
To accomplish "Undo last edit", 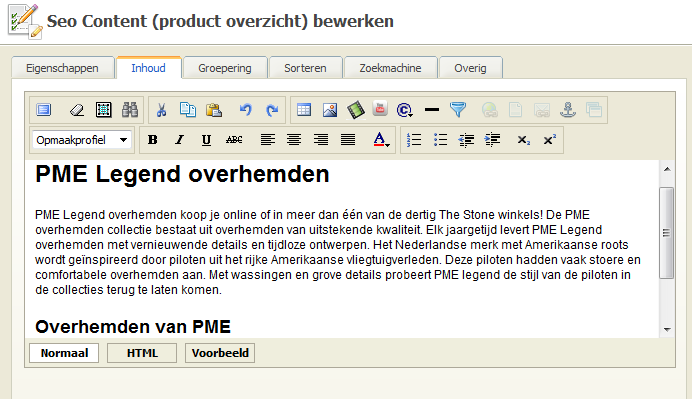I will (x=246, y=109).
